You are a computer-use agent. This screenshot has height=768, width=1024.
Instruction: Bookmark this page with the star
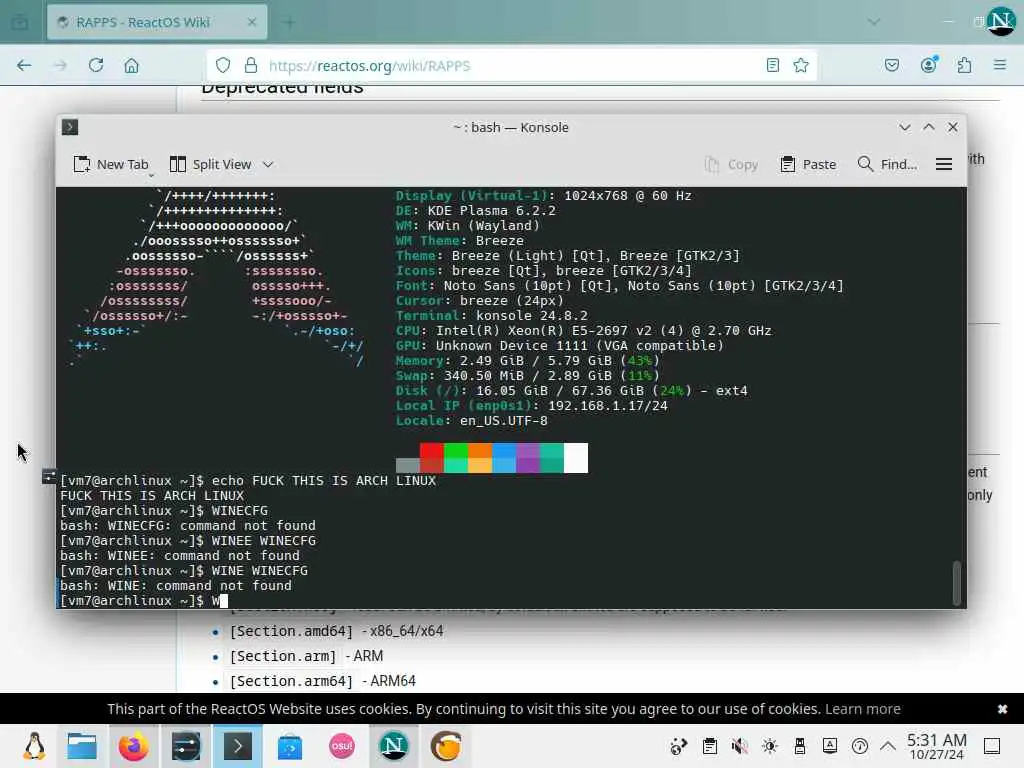tap(801, 65)
